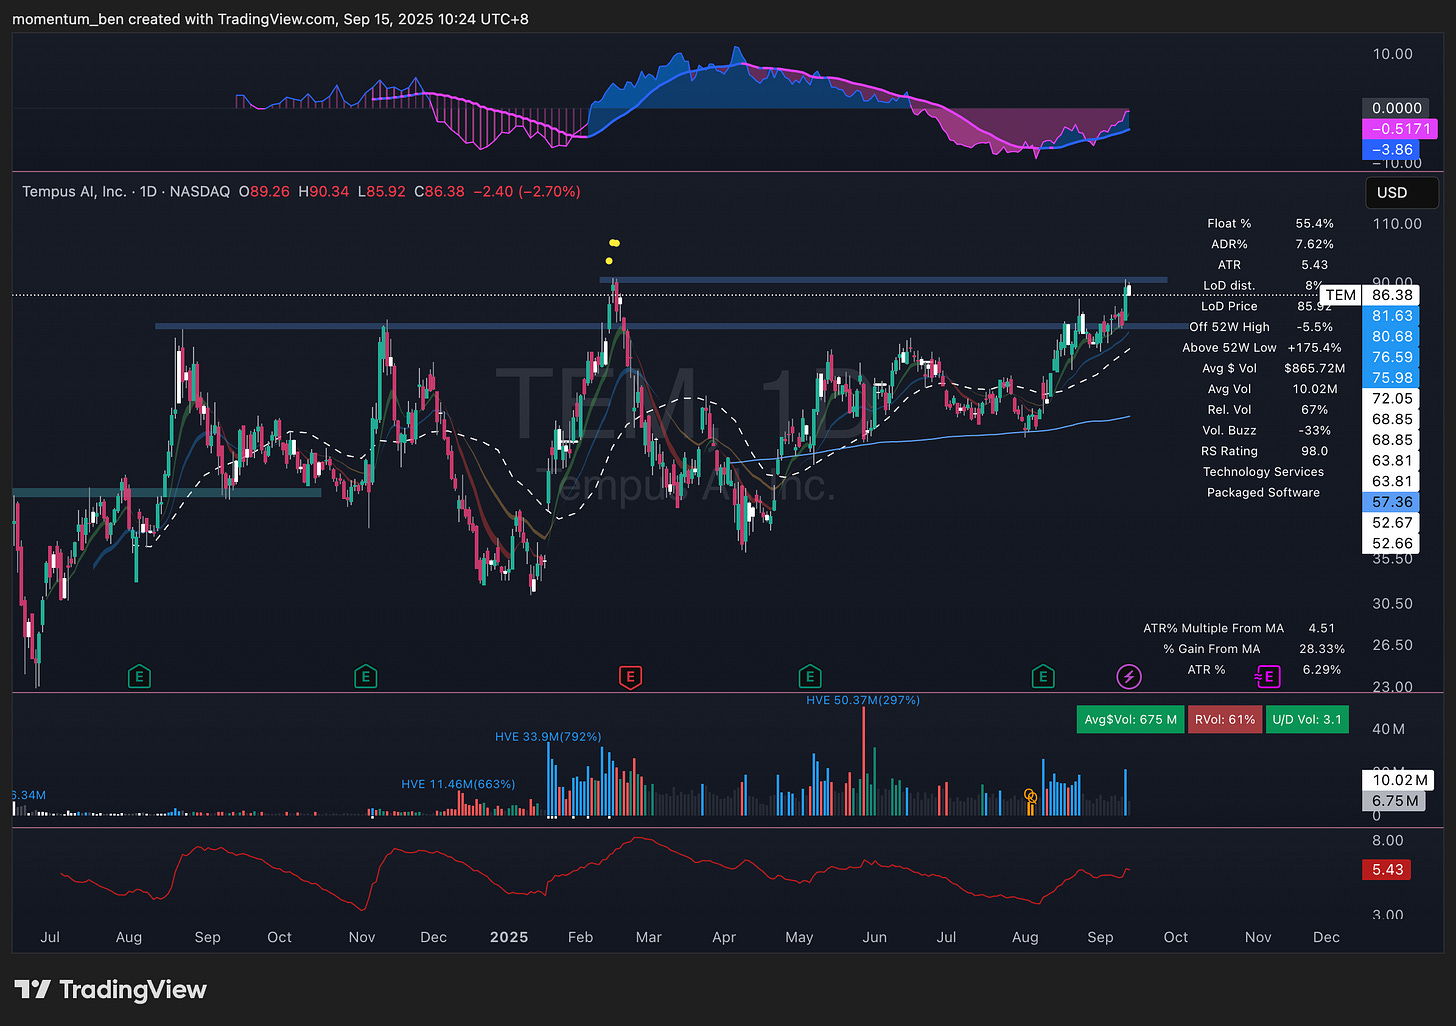This screenshot has height=1026, width=1456.
Task: Click the May label on time axis
Action: (x=799, y=938)
